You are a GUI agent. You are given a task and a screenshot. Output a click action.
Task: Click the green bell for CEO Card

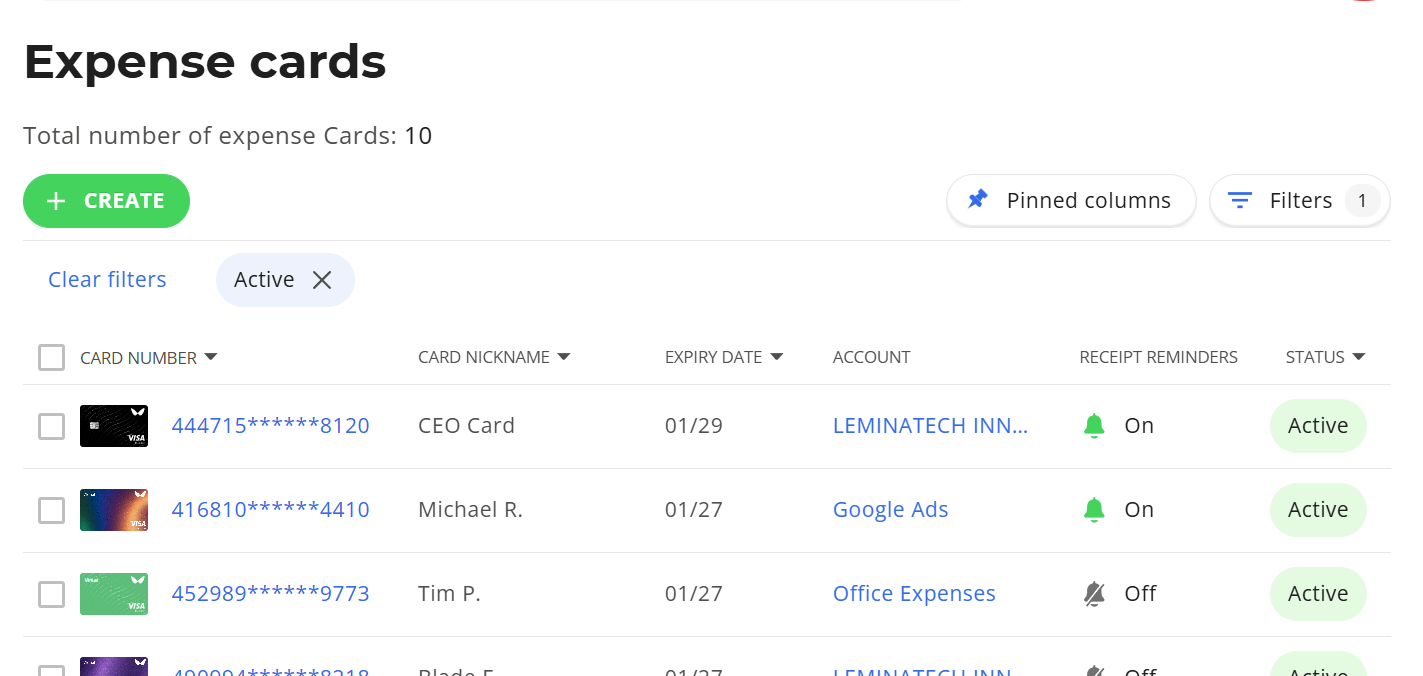[x=1094, y=426]
